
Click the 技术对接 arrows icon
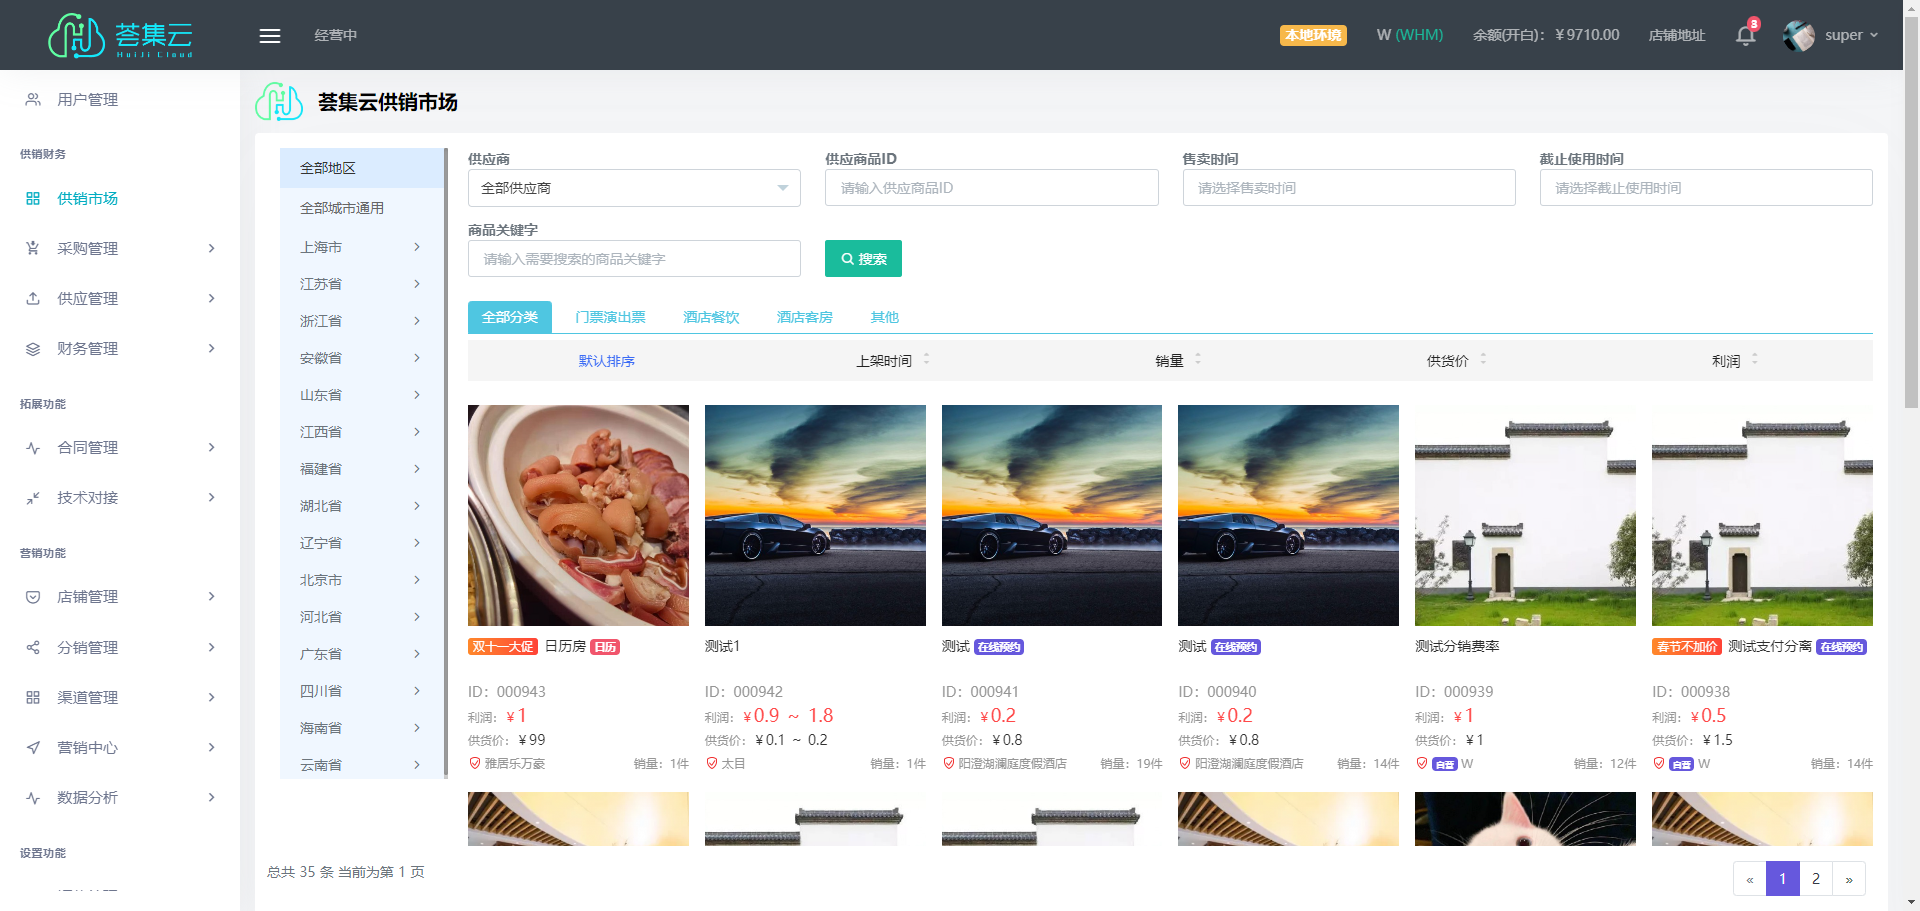click(33, 498)
